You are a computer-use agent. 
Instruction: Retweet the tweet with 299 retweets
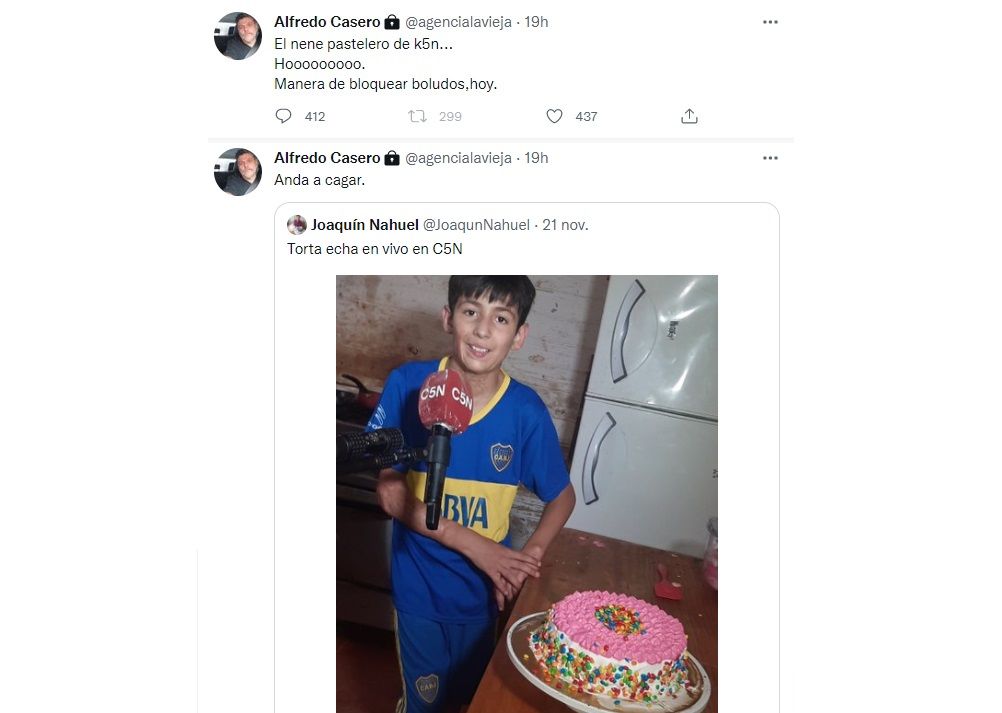(417, 116)
